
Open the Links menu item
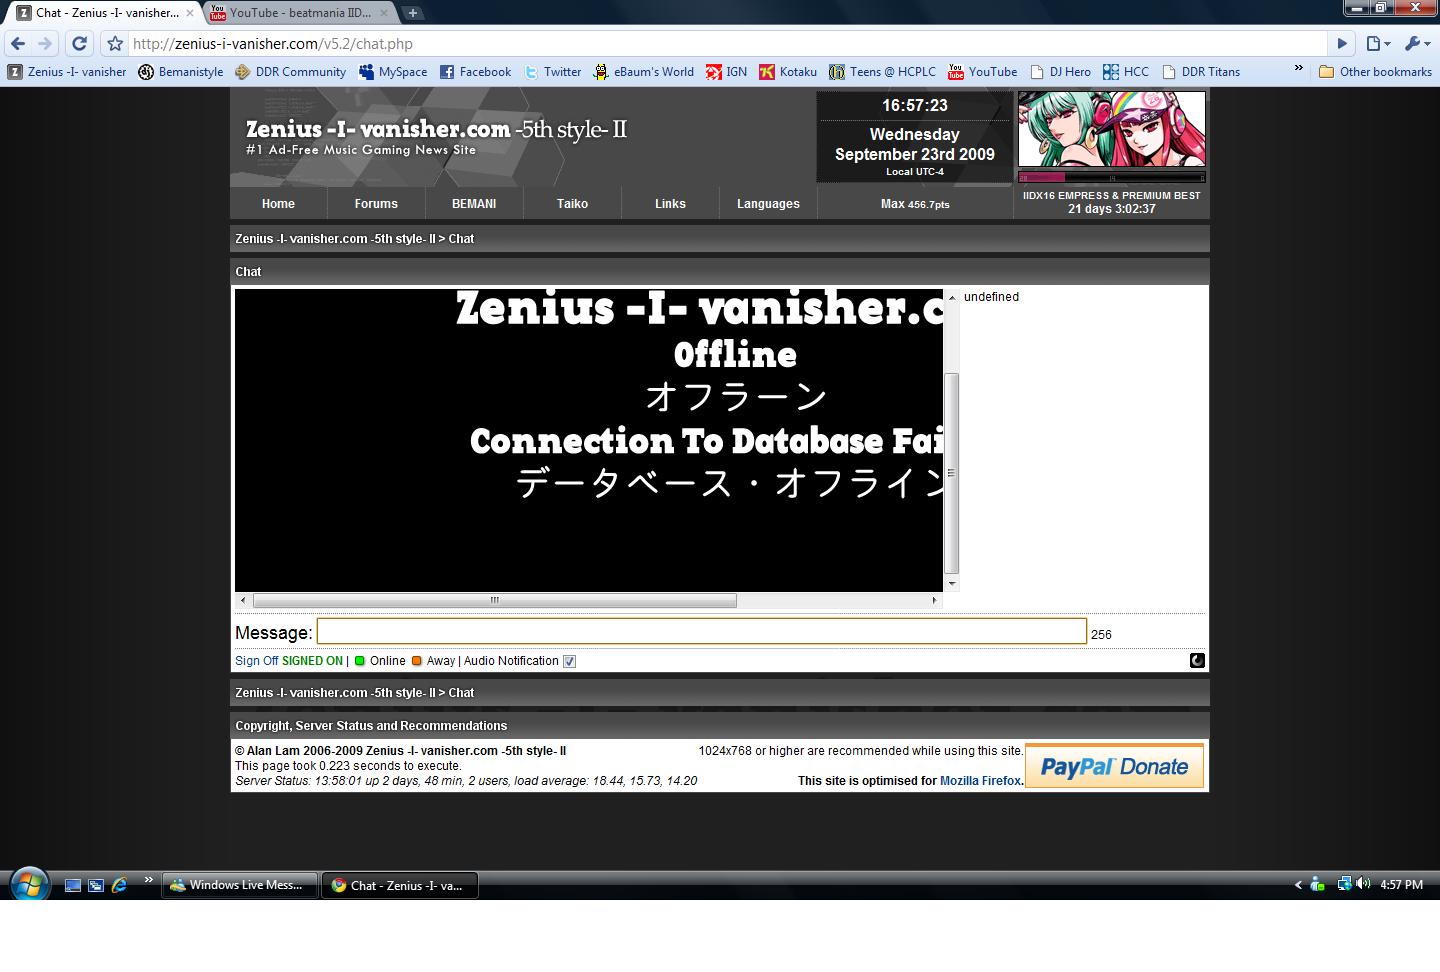[x=670, y=203]
